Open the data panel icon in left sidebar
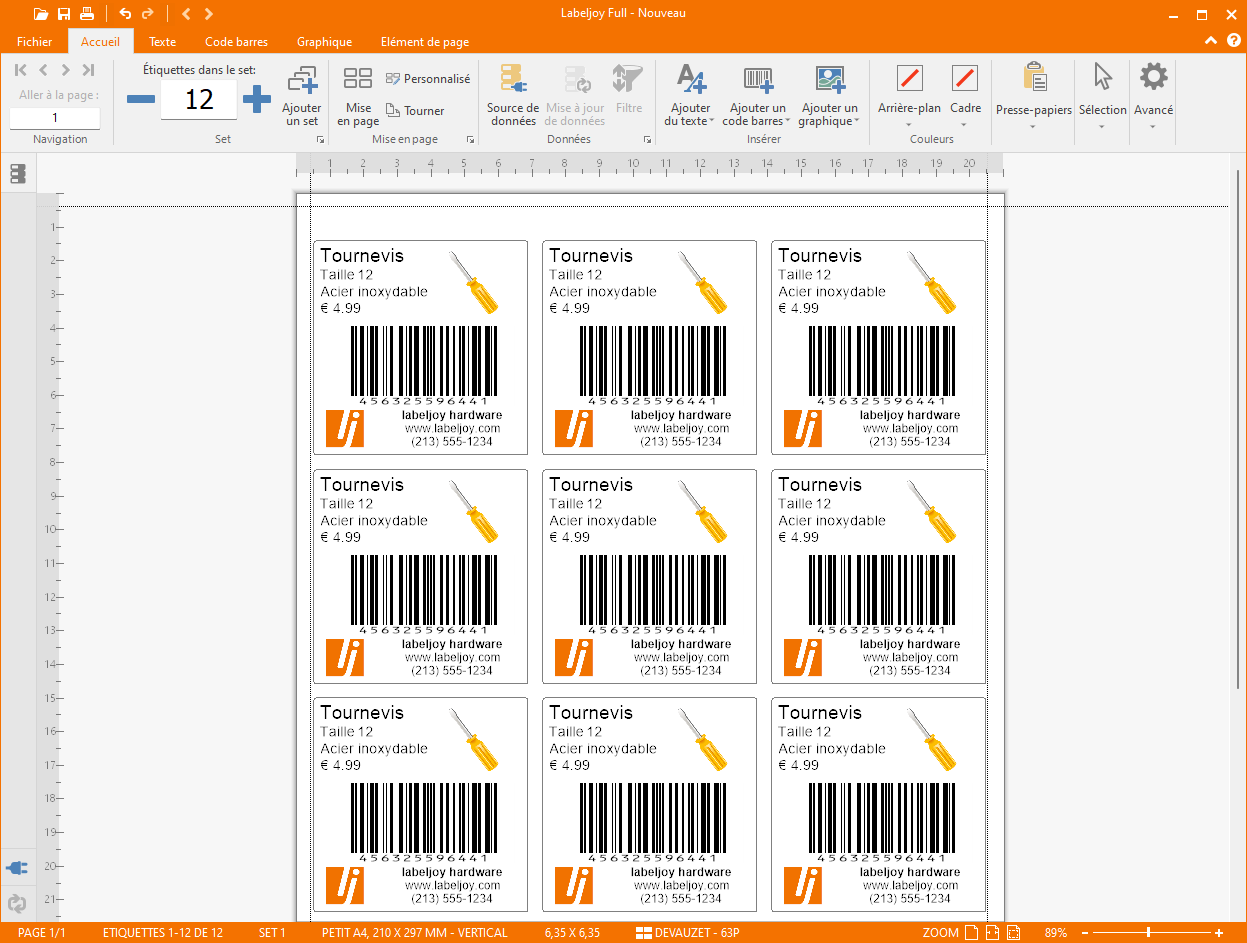The image size is (1247, 943). [x=17, y=174]
